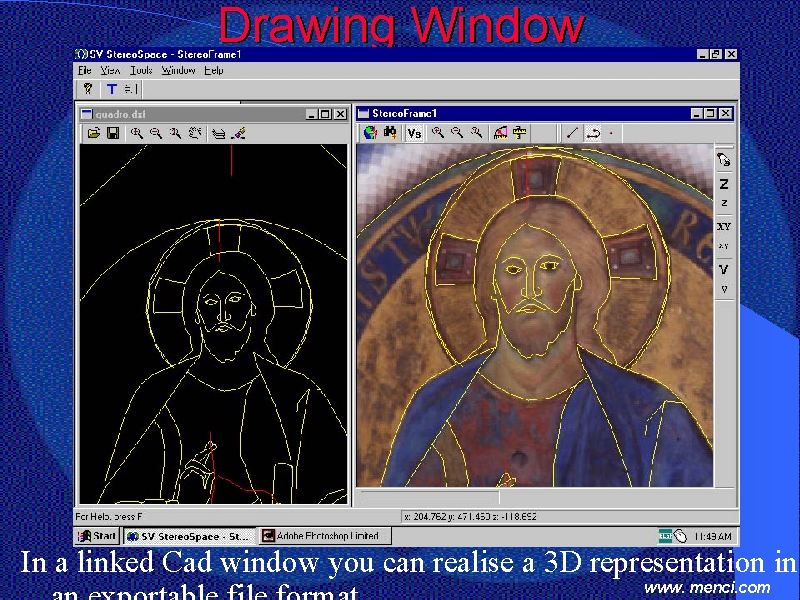Viewport: 800px width, 600px height.
Task: Close the quadro.dxf child window
Action: pyautogui.click(x=340, y=114)
